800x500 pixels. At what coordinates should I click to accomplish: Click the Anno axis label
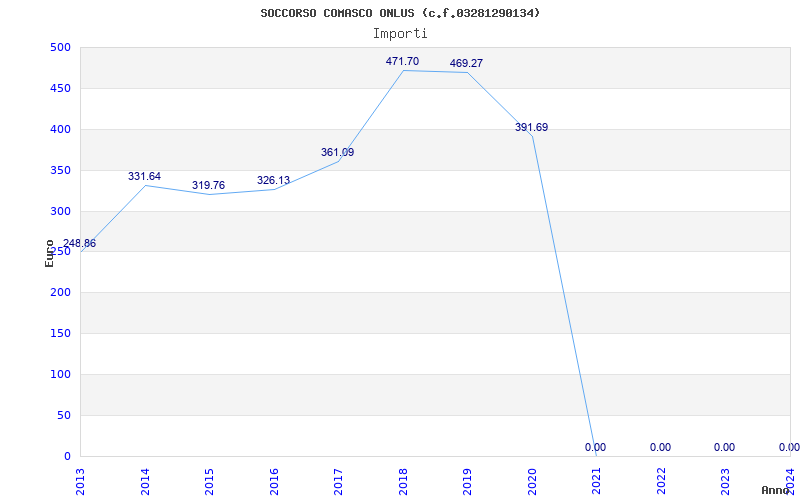[x=775, y=490]
